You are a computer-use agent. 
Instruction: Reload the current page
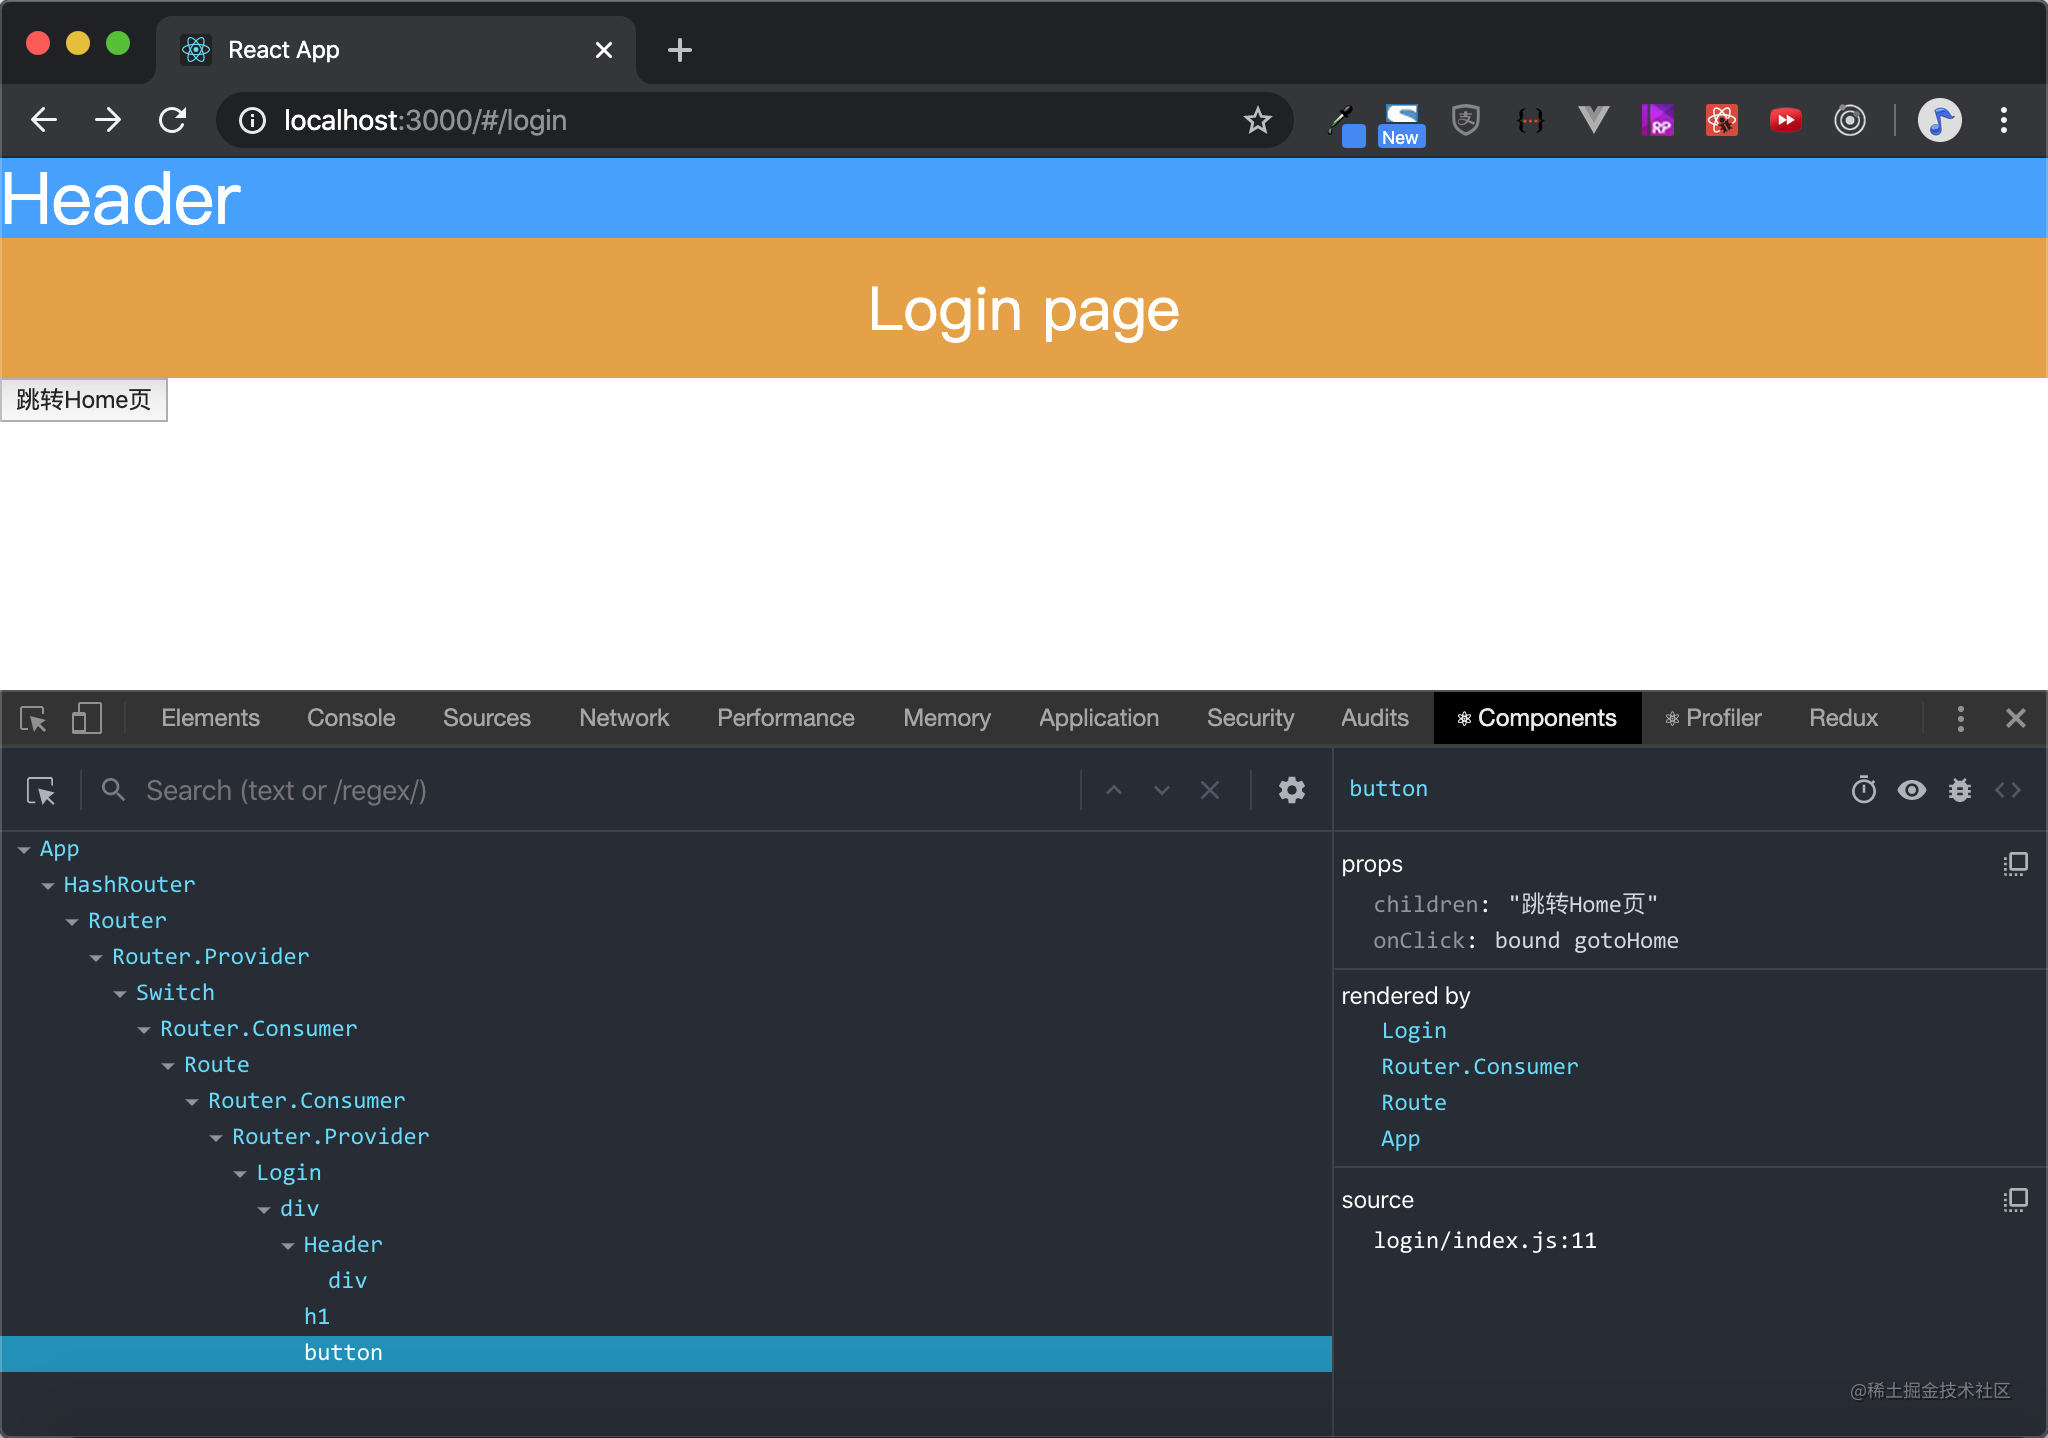pos(172,120)
